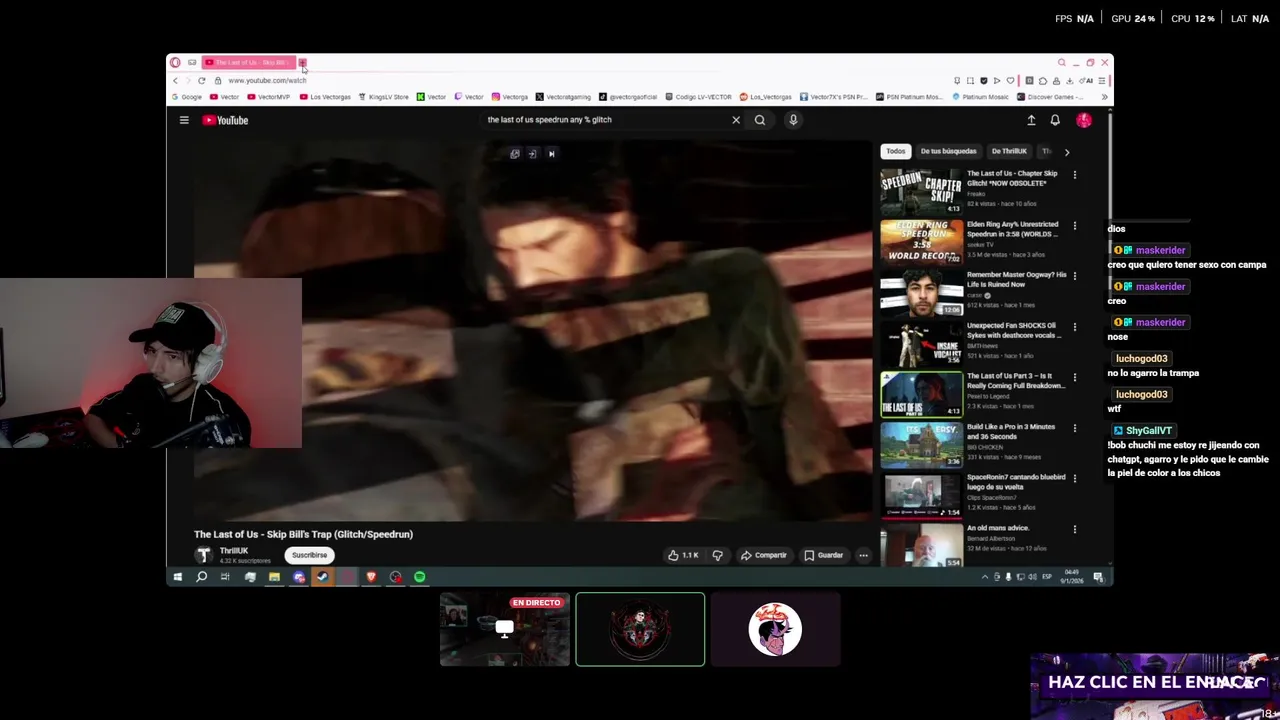The image size is (1280, 720).
Task: Open the Opera snapshot tool icon
Action: [970, 80]
